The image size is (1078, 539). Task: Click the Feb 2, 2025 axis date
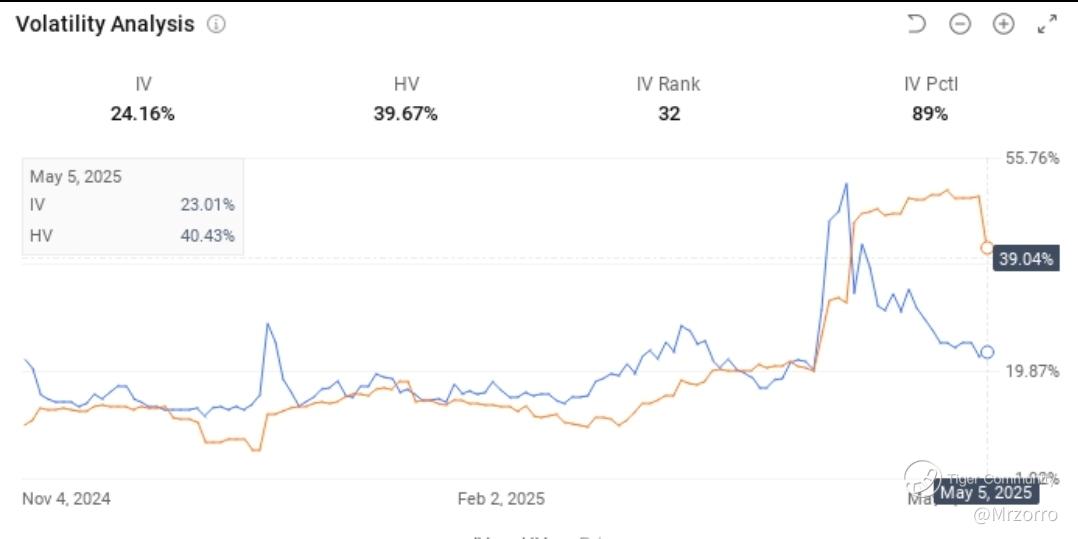(501, 498)
